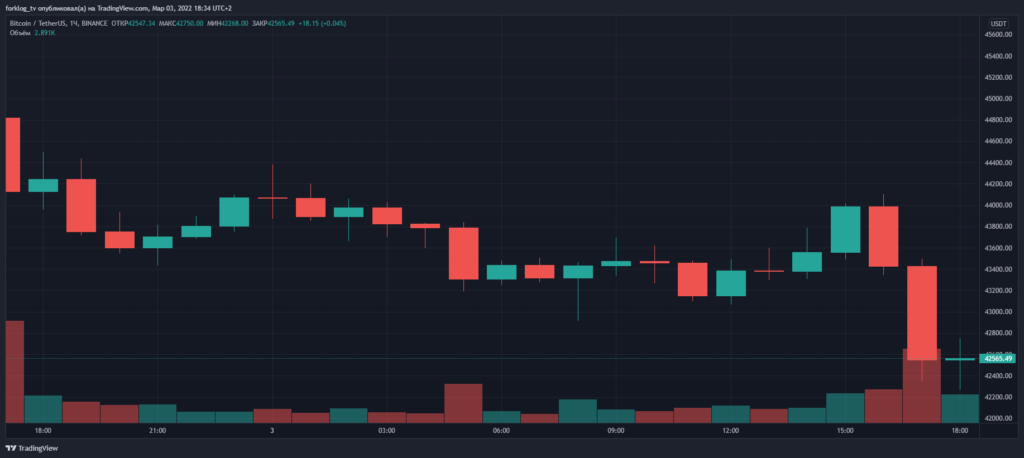Select the 15:00 time axis marker
1024x458 pixels.
[845, 431]
